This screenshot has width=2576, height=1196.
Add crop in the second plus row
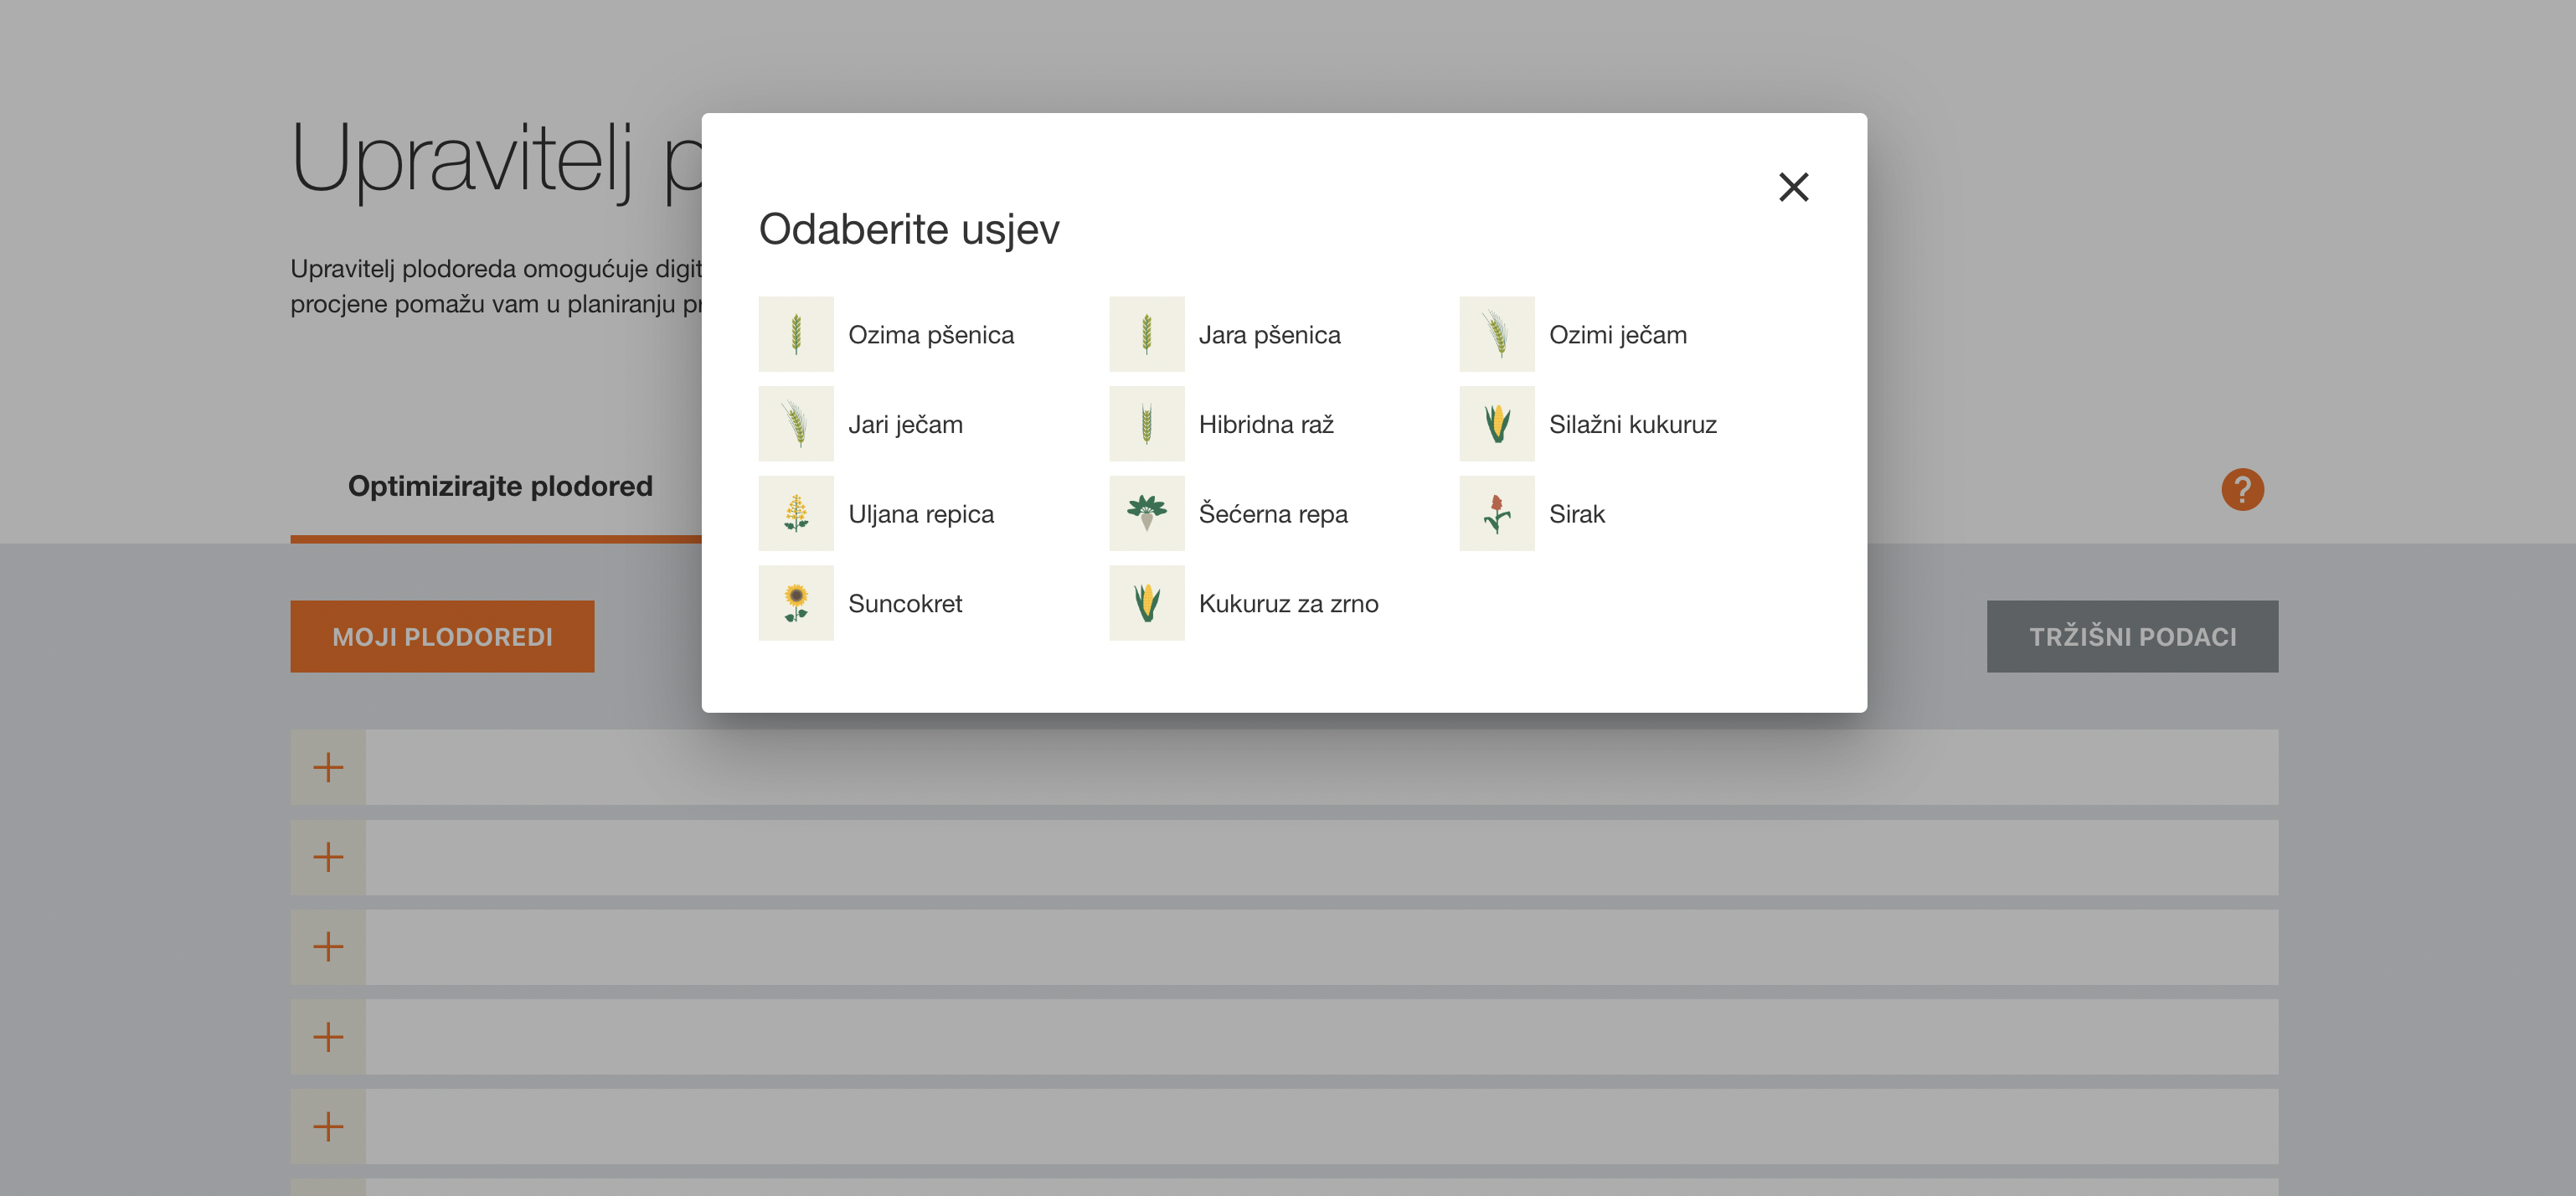click(328, 857)
